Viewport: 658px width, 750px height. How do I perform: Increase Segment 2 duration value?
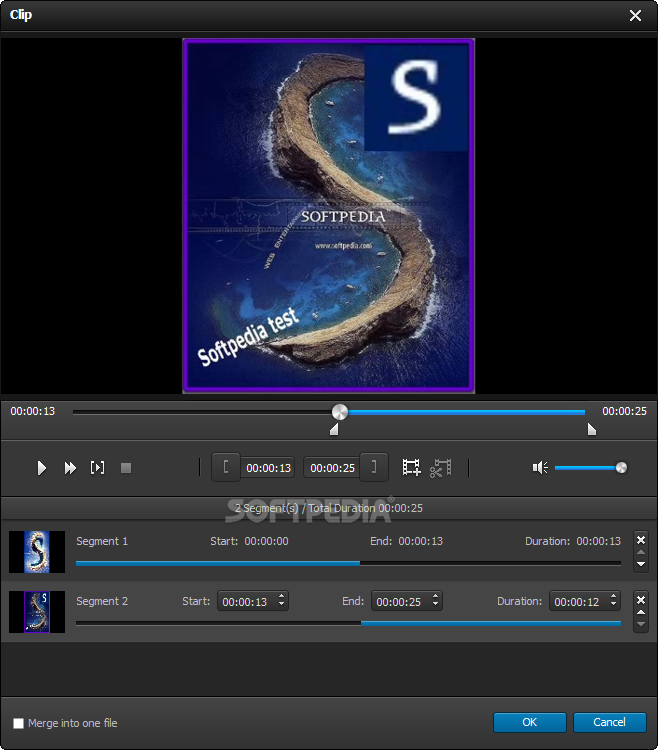613,596
